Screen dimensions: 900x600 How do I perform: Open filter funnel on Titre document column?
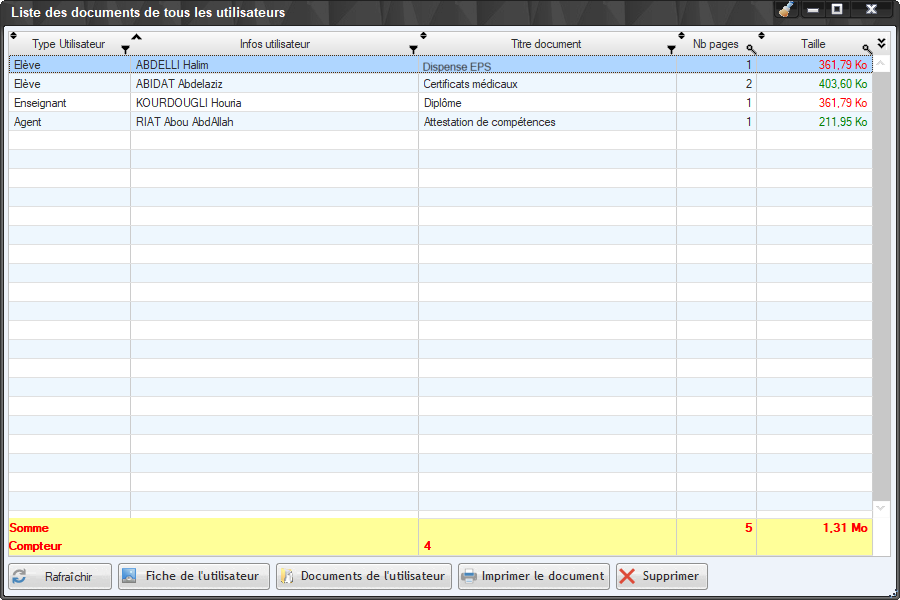click(671, 49)
